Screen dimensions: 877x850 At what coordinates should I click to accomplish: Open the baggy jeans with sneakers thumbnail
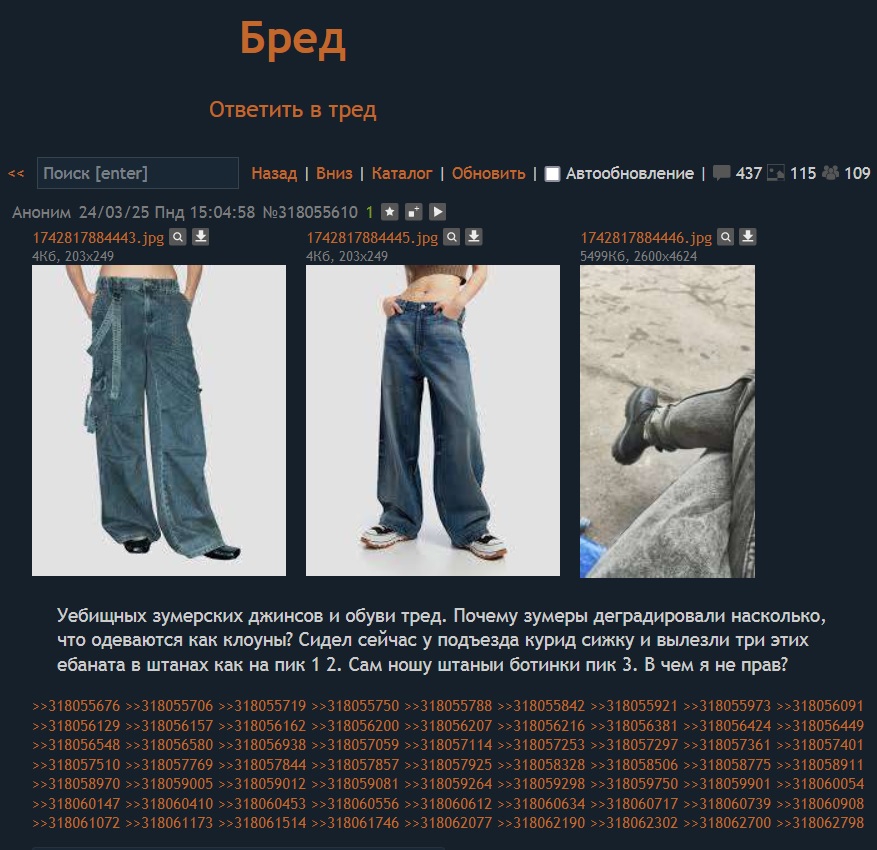click(433, 421)
